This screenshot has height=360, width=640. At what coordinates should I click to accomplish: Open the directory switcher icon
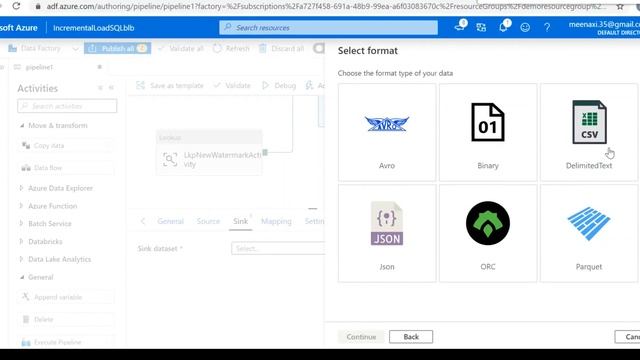[481, 27]
